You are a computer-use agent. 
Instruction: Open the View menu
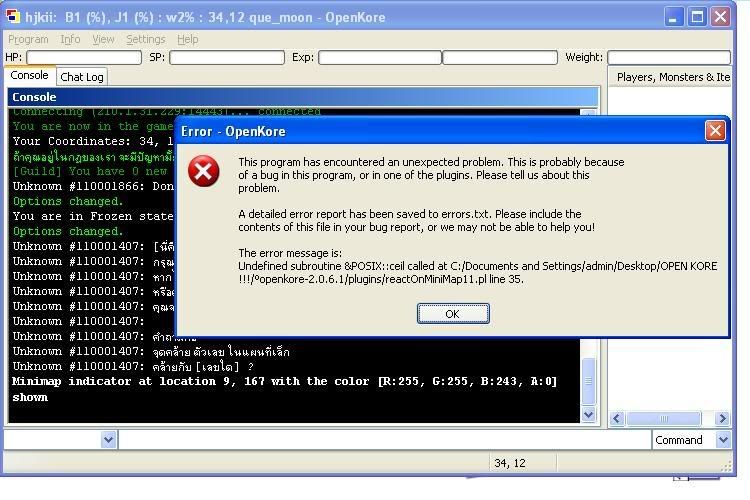103,39
